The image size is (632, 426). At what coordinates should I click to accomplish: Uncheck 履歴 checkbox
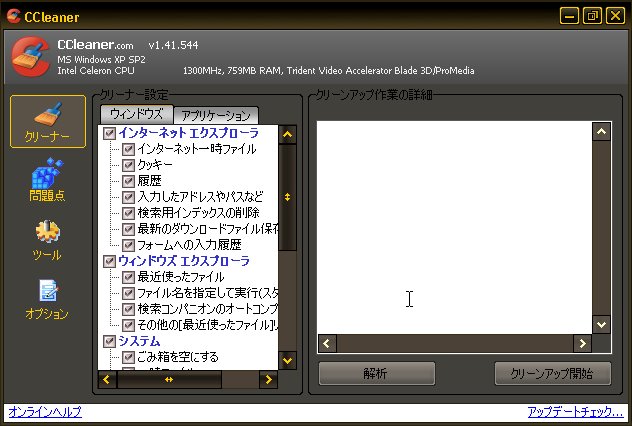[x=128, y=181]
